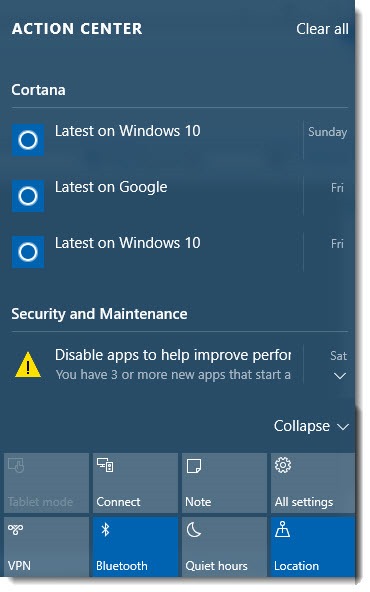370x592 pixels.
Task: Click the yellow warning triangle icon
Action: tap(28, 365)
